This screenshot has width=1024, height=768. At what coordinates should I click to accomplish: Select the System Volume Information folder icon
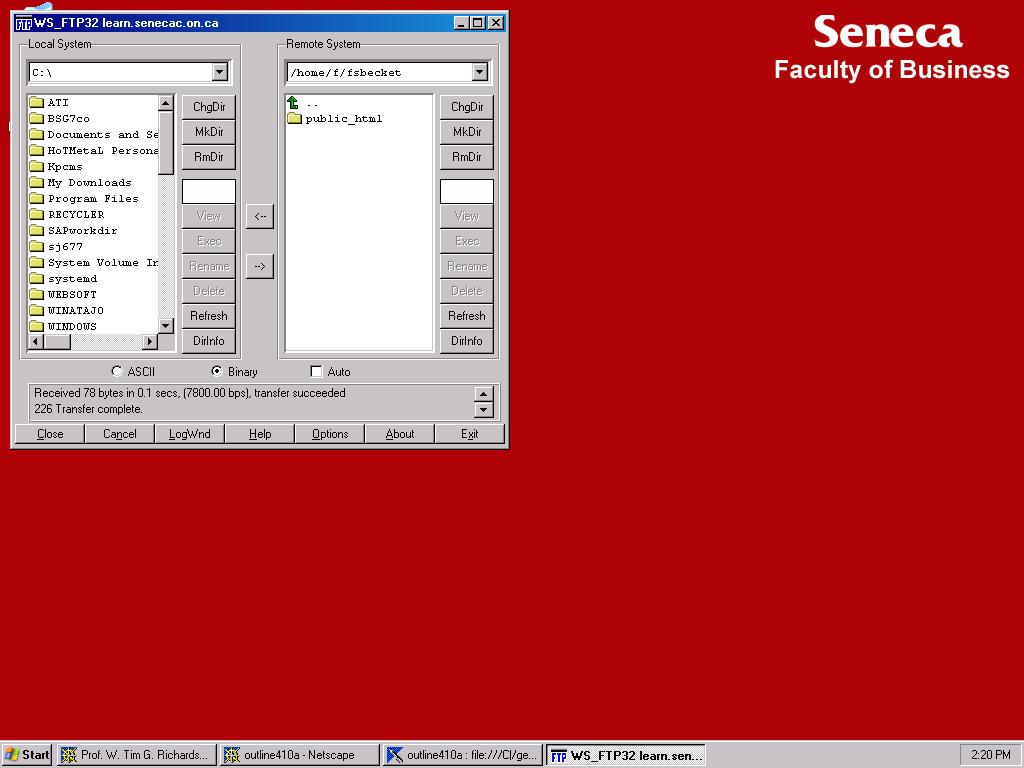[x=37, y=263]
